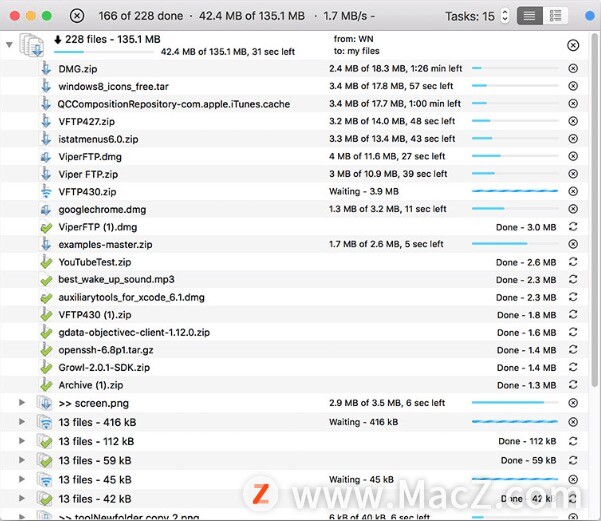This screenshot has width=601, height=521.
Task: Click the 'from: WN' source label
Action: pos(353,39)
